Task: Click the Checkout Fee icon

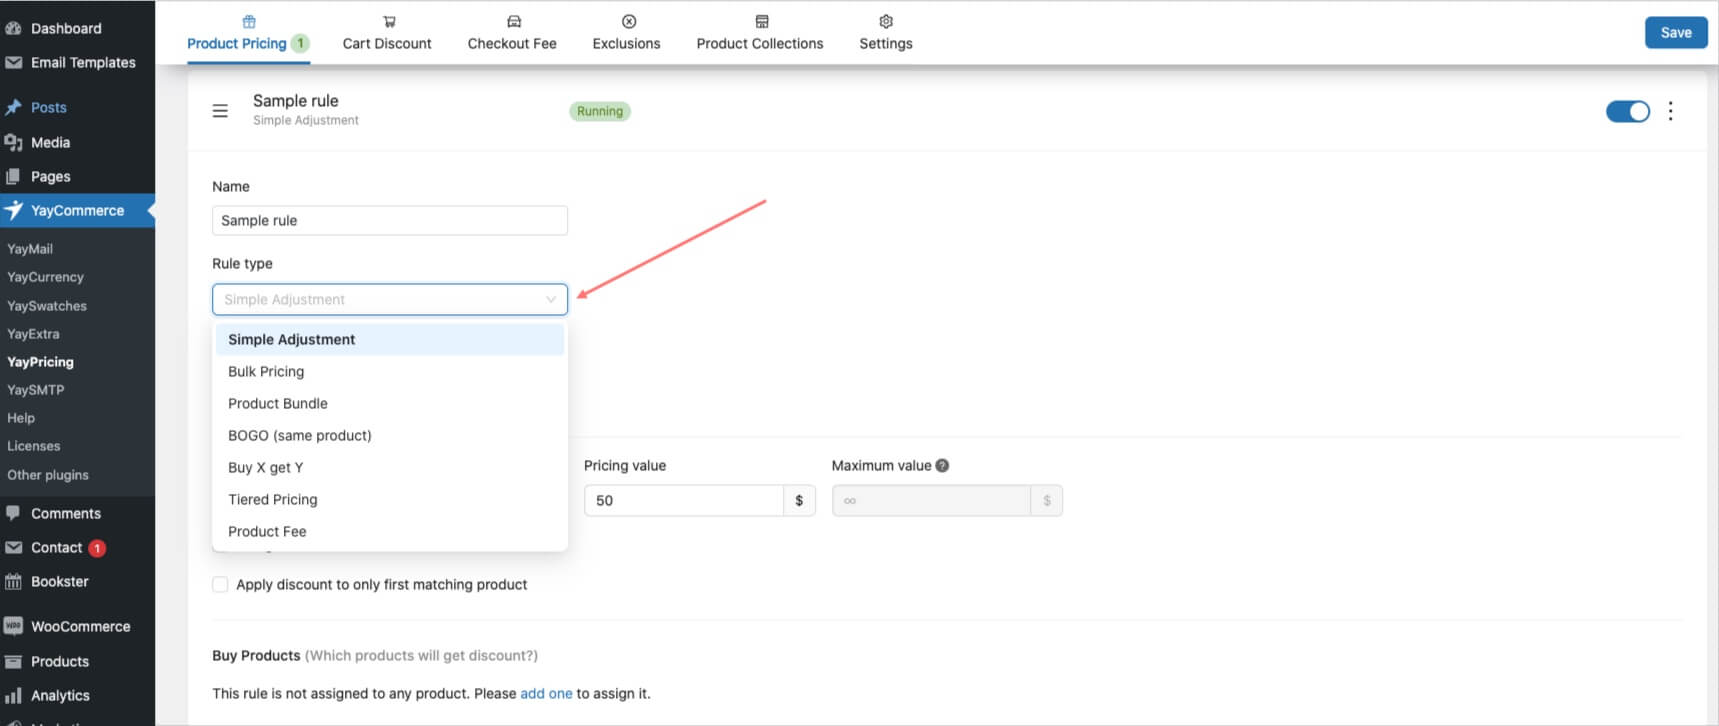Action: click(x=513, y=22)
